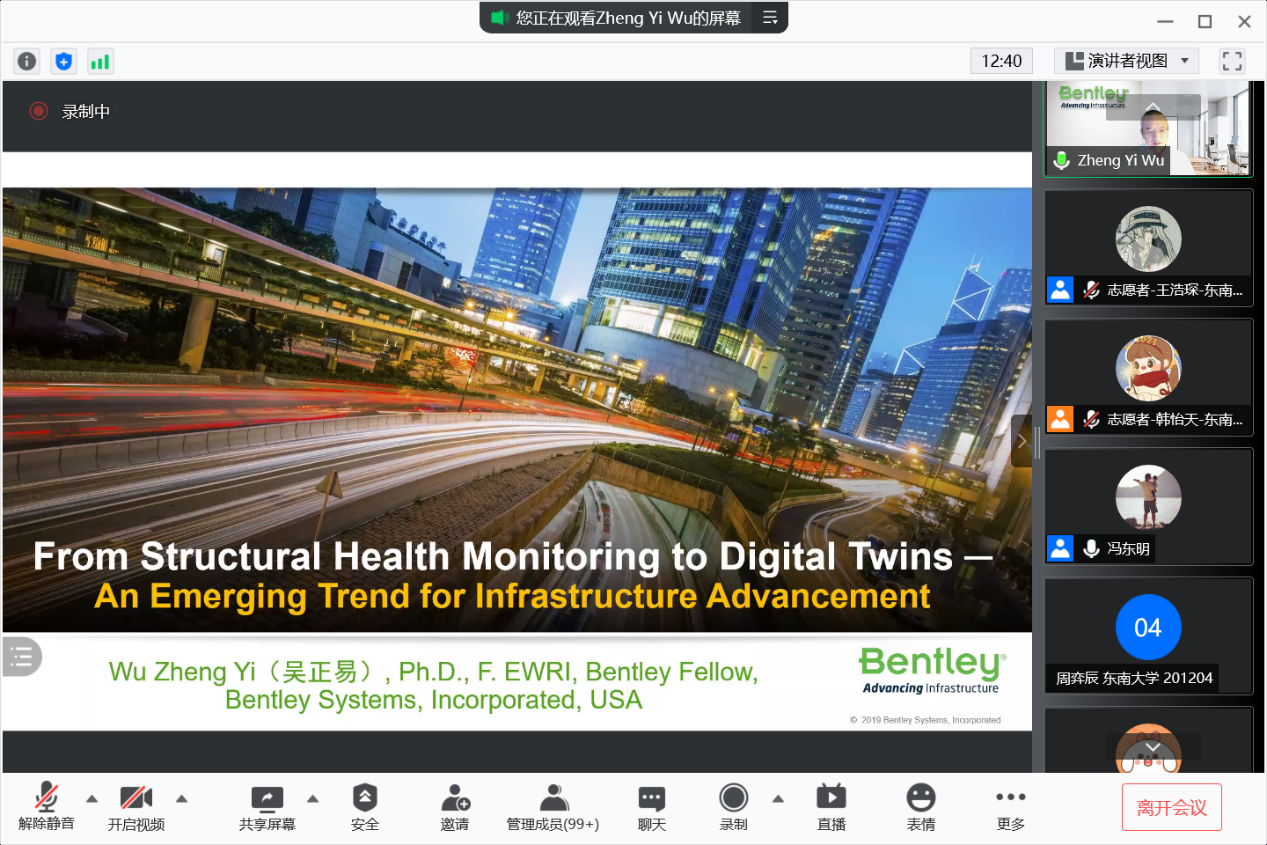Enter full screen mode
The height and width of the screenshot is (845, 1267).
(1232, 61)
